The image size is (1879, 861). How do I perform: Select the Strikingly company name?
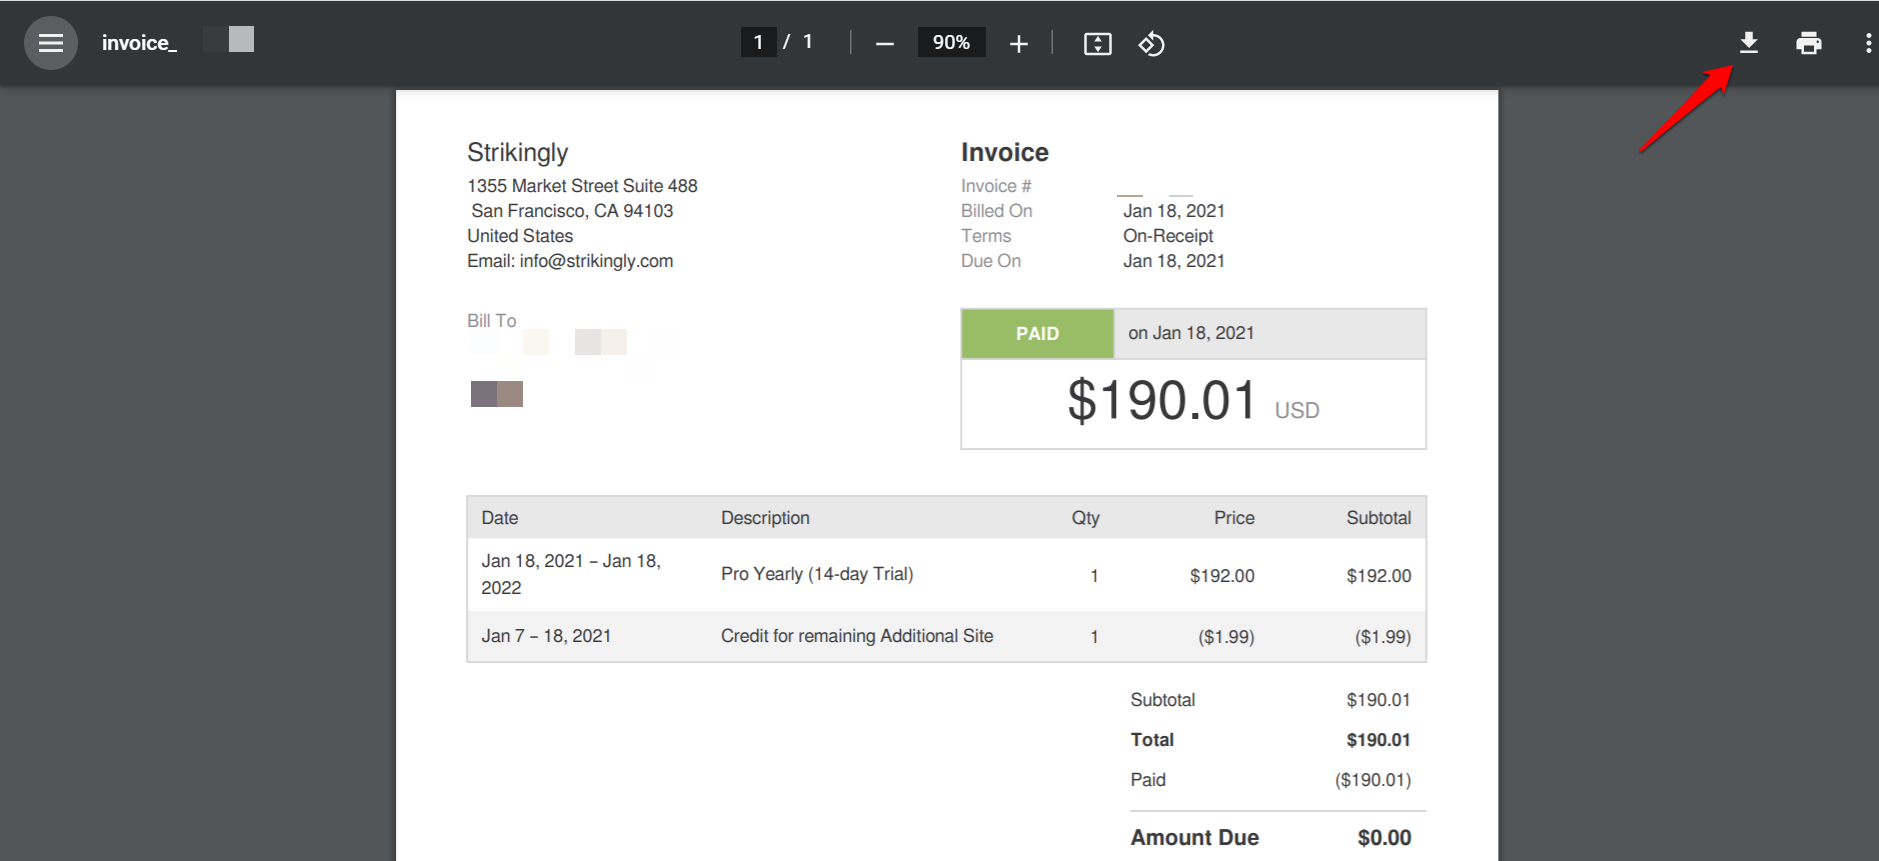(518, 152)
